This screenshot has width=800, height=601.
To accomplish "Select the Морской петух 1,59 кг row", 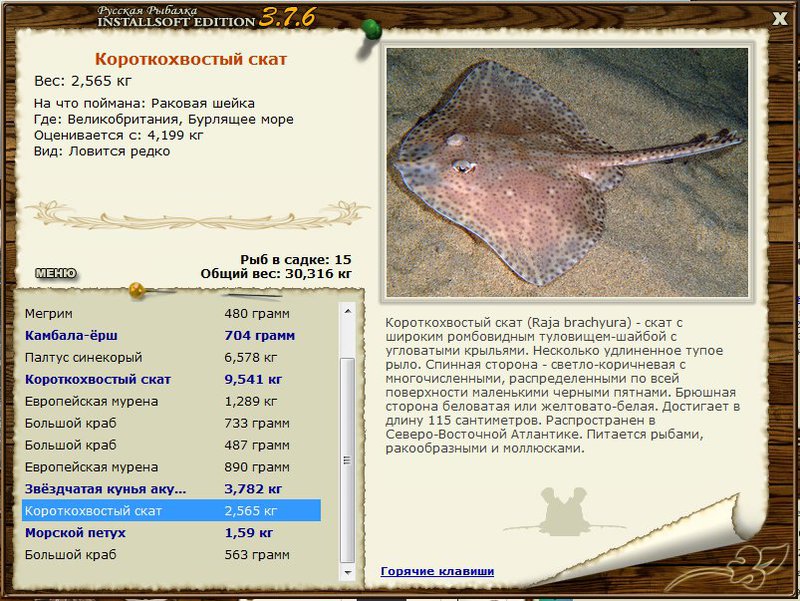I will [171, 533].
